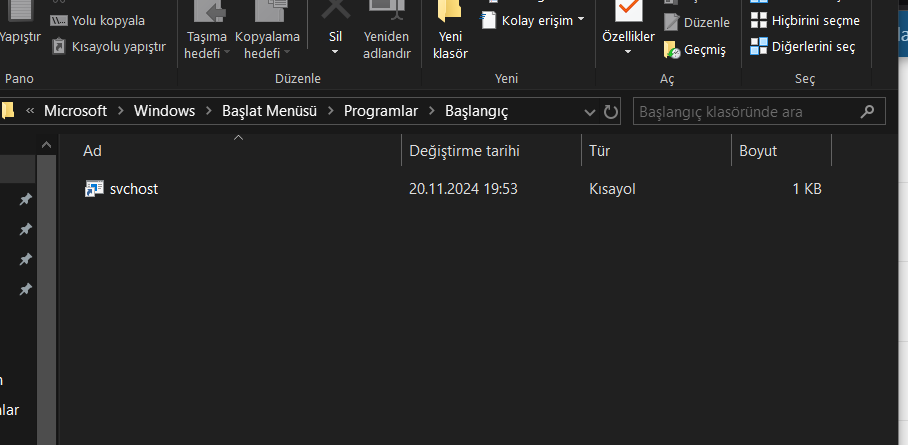
Task: Go to the Microsoft breadcrumb folder
Action: (75, 111)
